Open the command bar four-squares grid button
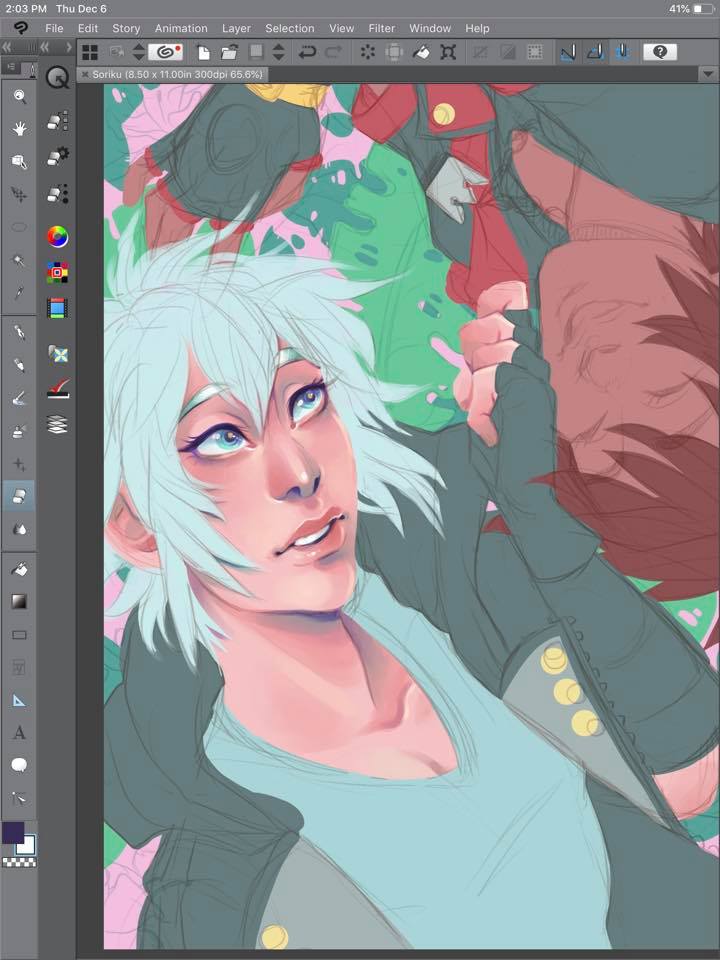Screen dimensions: 720x960 pos(90,52)
